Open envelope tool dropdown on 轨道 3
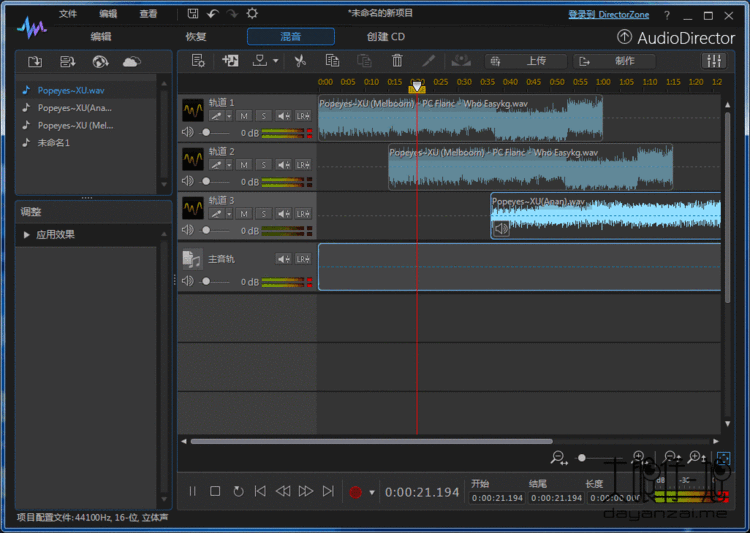This screenshot has height=533, width=750. pyautogui.click(x=229, y=214)
